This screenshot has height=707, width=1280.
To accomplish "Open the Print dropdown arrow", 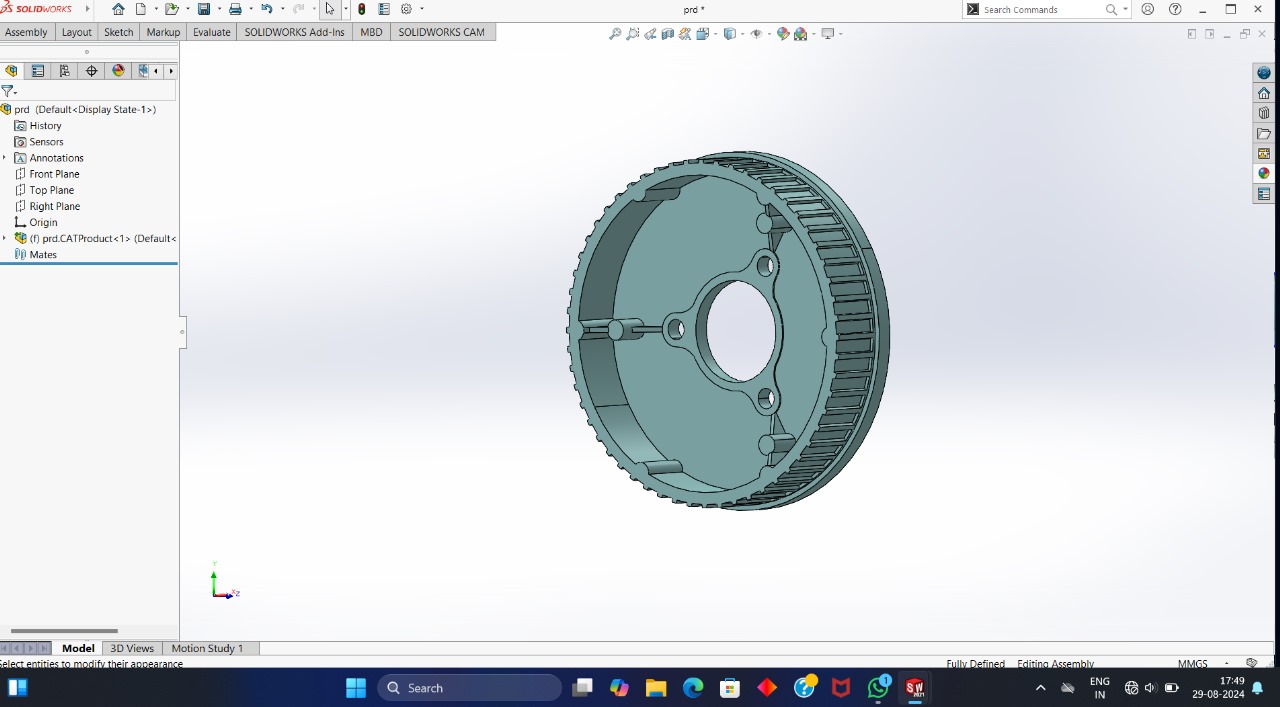I will coord(251,9).
